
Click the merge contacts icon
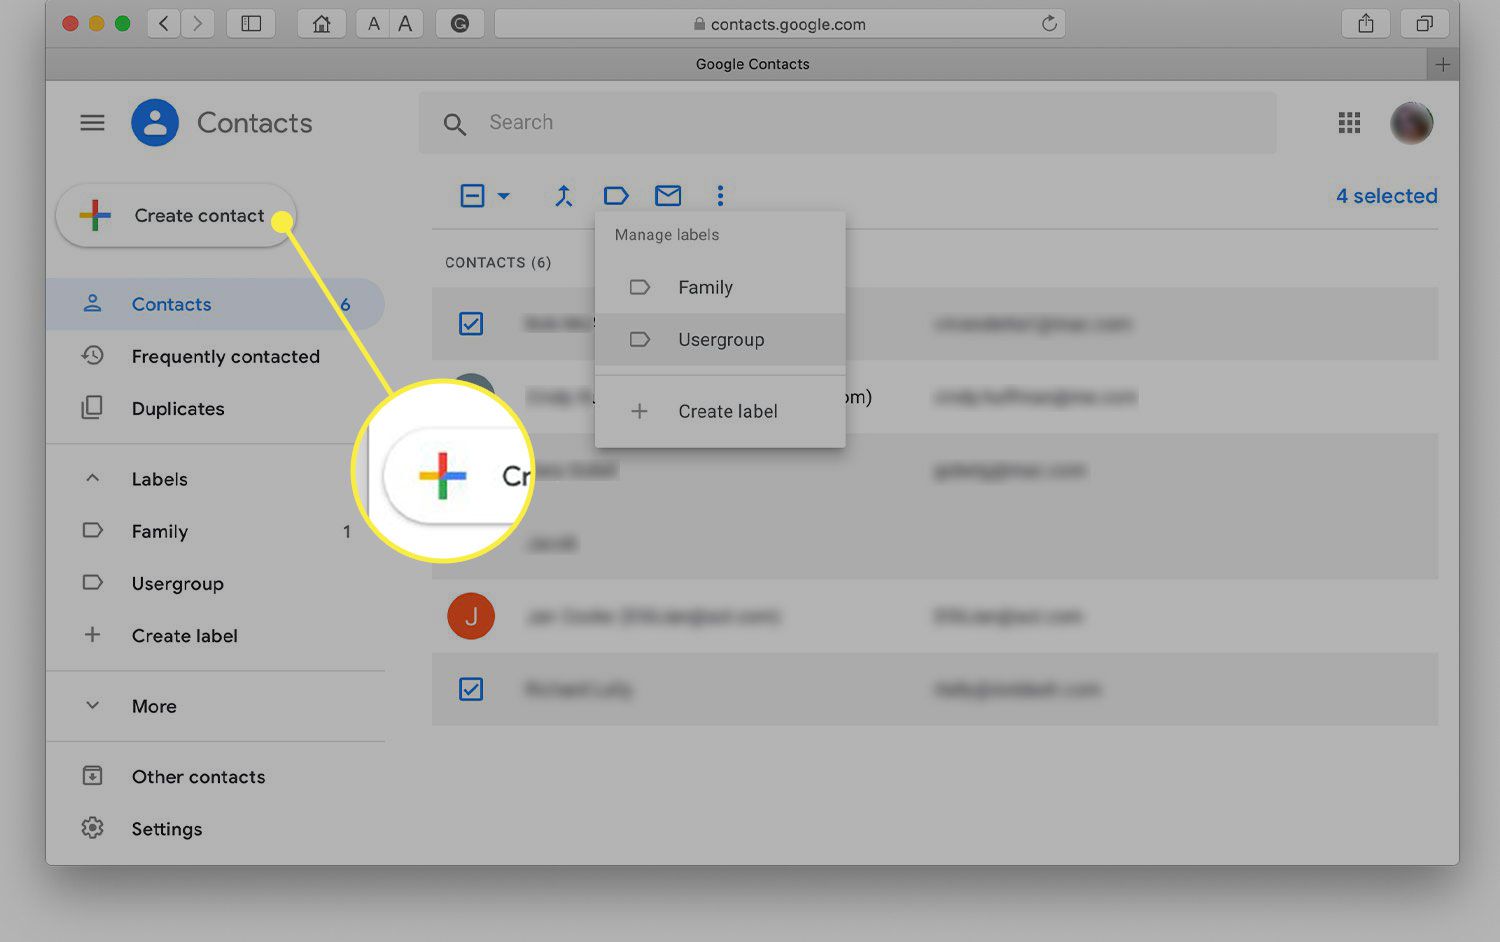pyautogui.click(x=564, y=196)
